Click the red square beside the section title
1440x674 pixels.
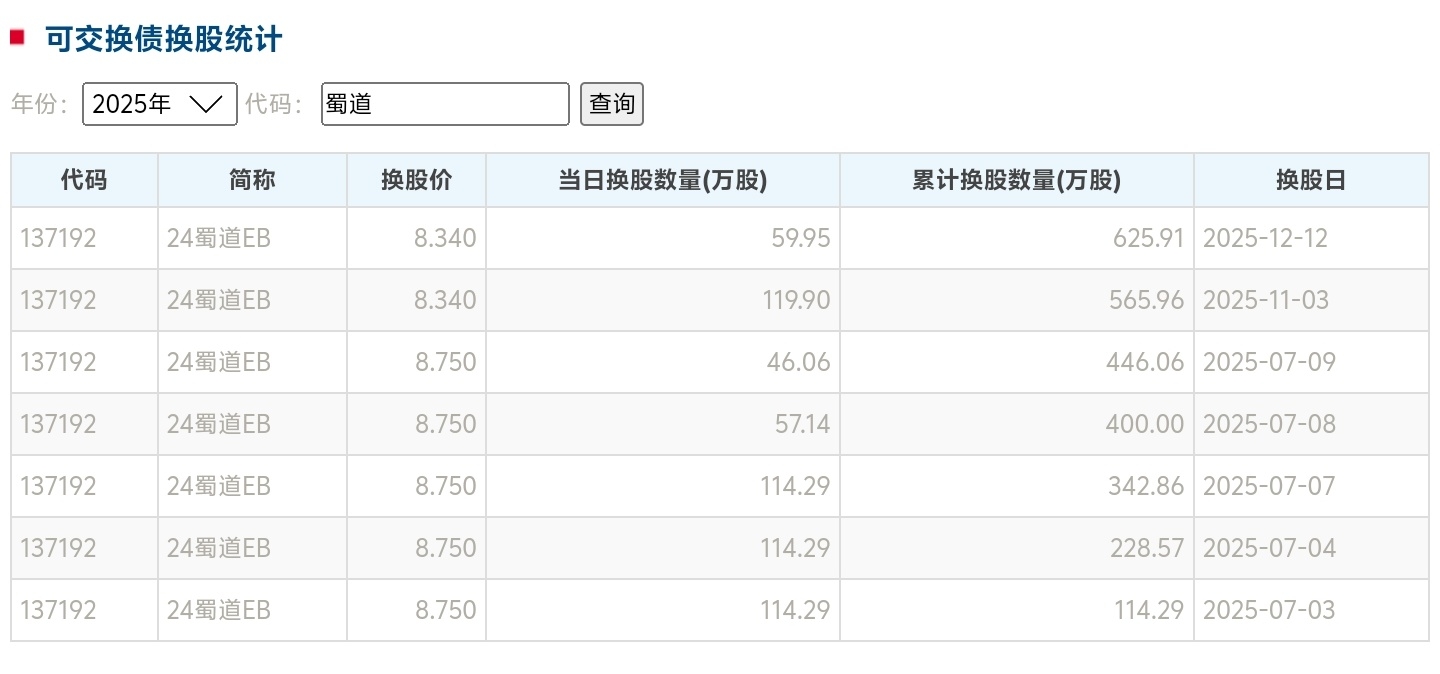click(x=17, y=38)
